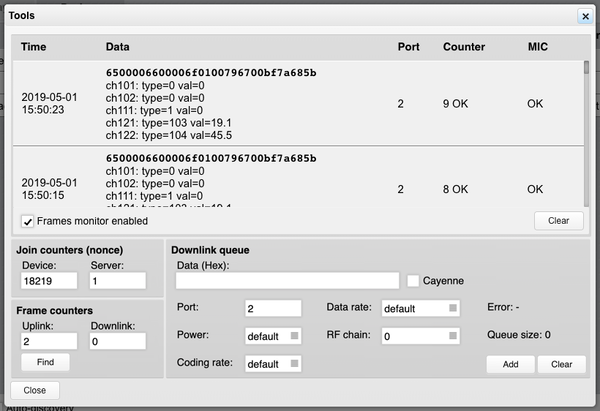Expand the Coding rate dropdown
This screenshot has width=600, height=411.
[273, 364]
